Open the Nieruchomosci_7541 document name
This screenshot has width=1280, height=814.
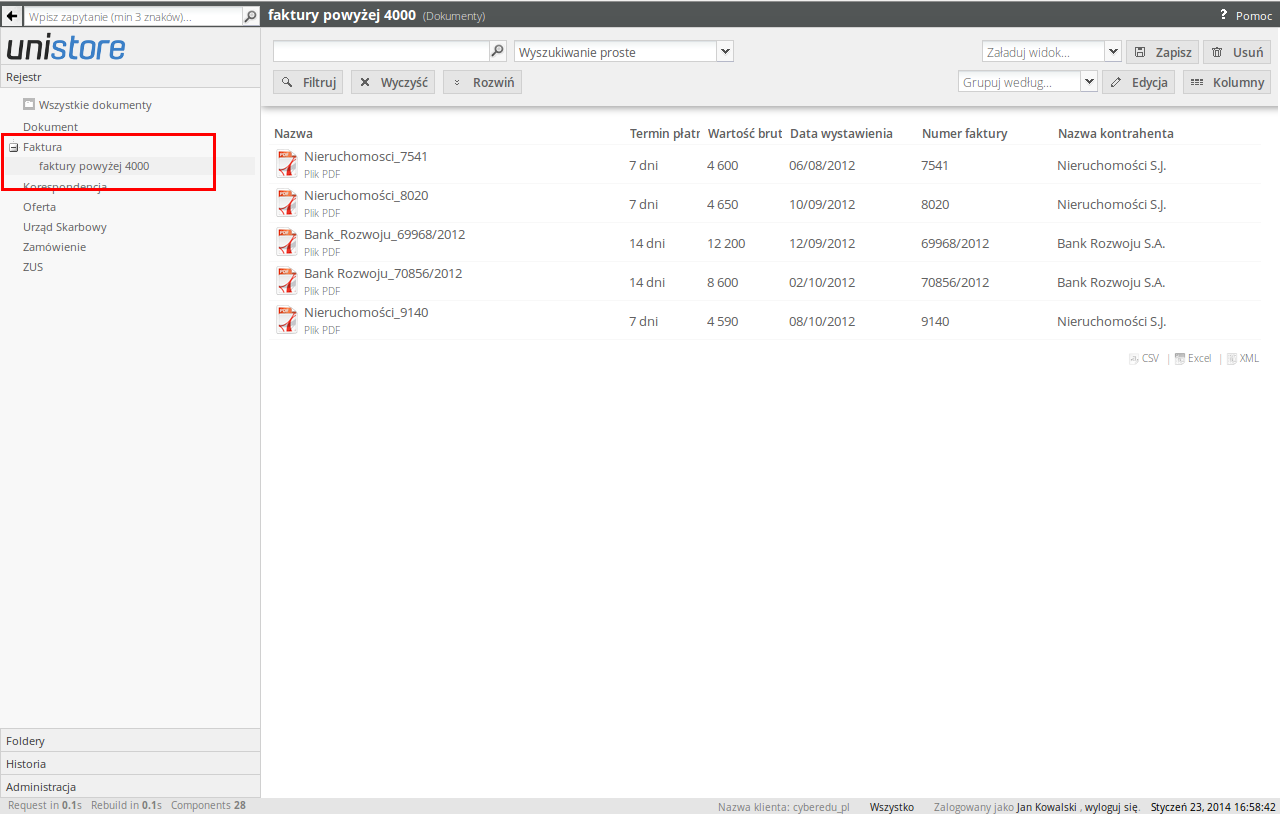pos(366,156)
